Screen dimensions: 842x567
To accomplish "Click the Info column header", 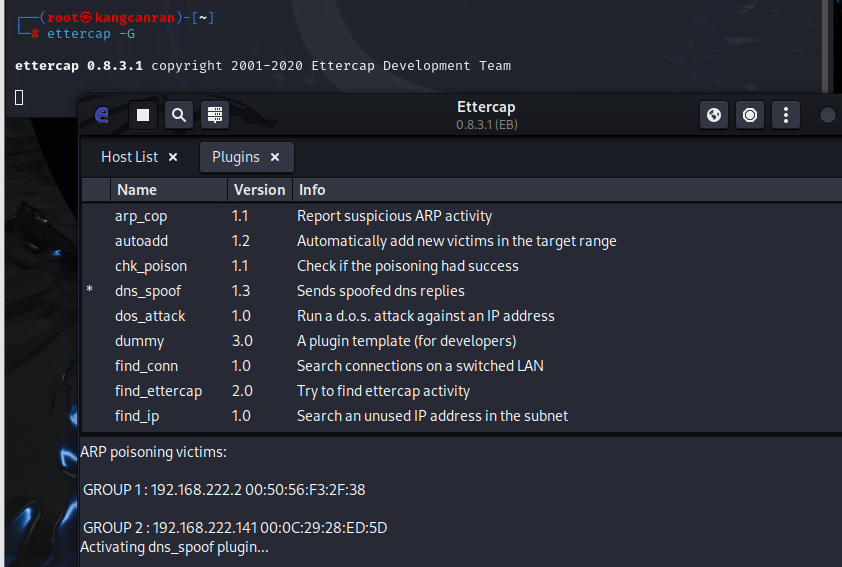I will click(x=567, y=190).
